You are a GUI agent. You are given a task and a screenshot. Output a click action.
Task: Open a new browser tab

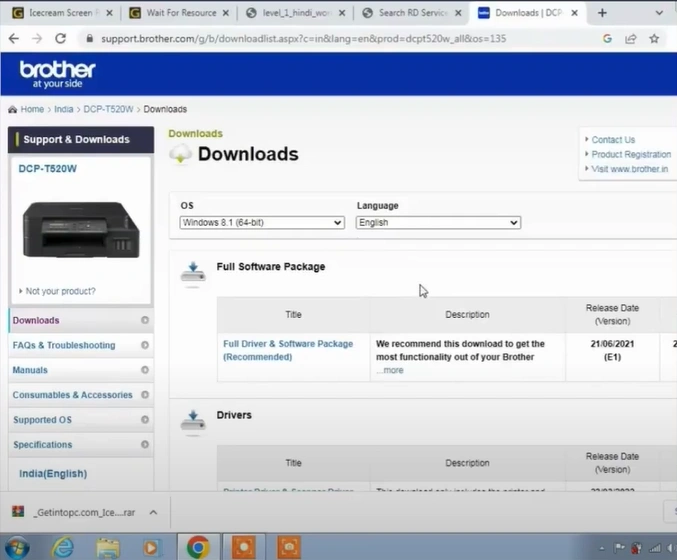point(602,13)
